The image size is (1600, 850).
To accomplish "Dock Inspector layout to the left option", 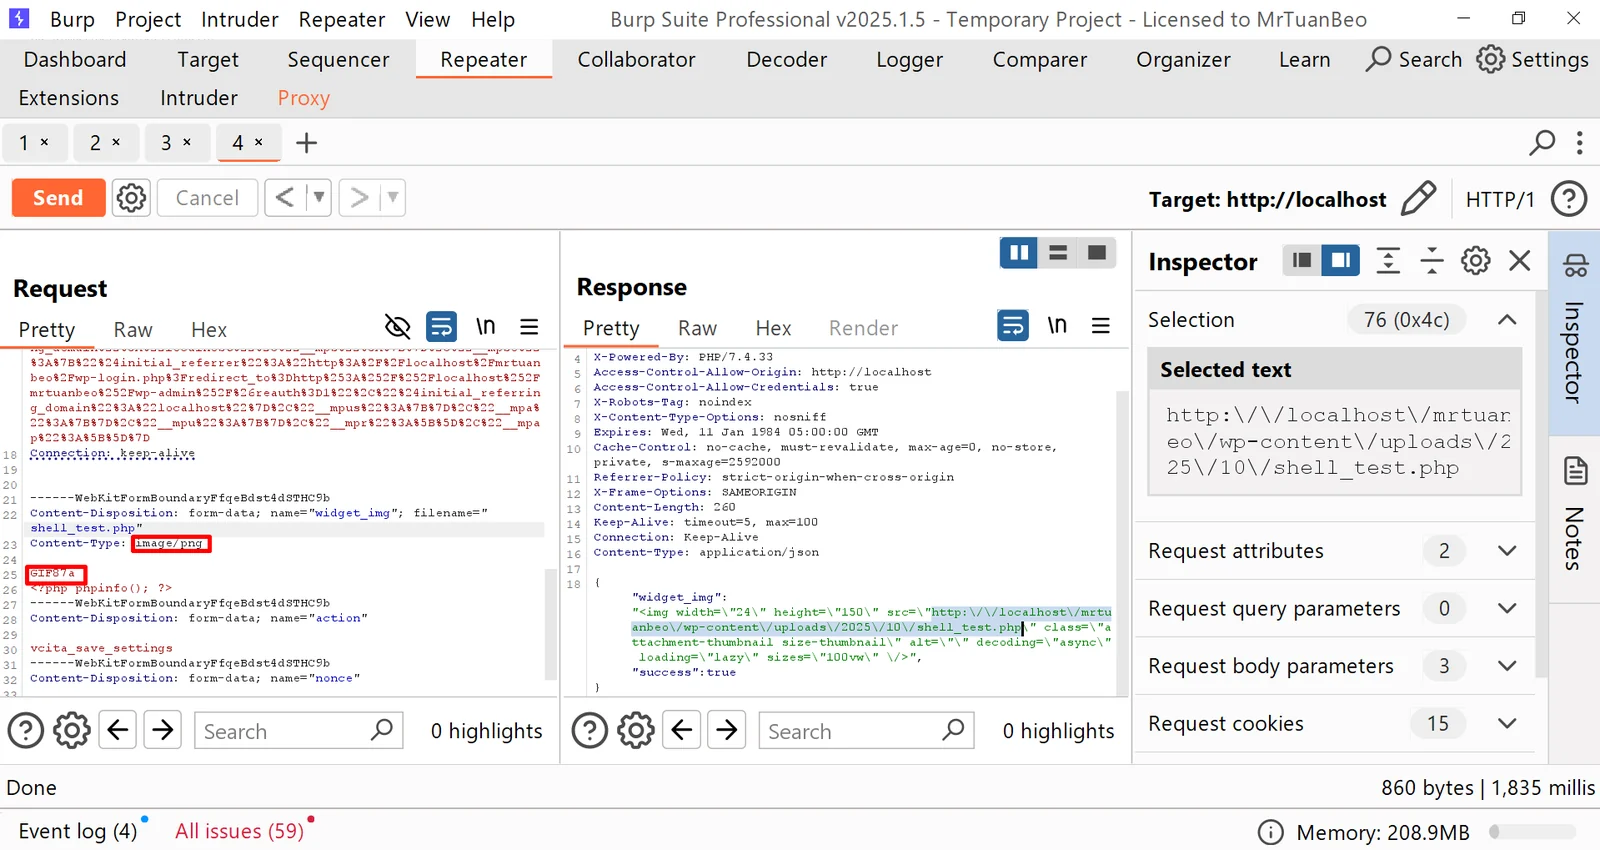I will [x=1302, y=261].
